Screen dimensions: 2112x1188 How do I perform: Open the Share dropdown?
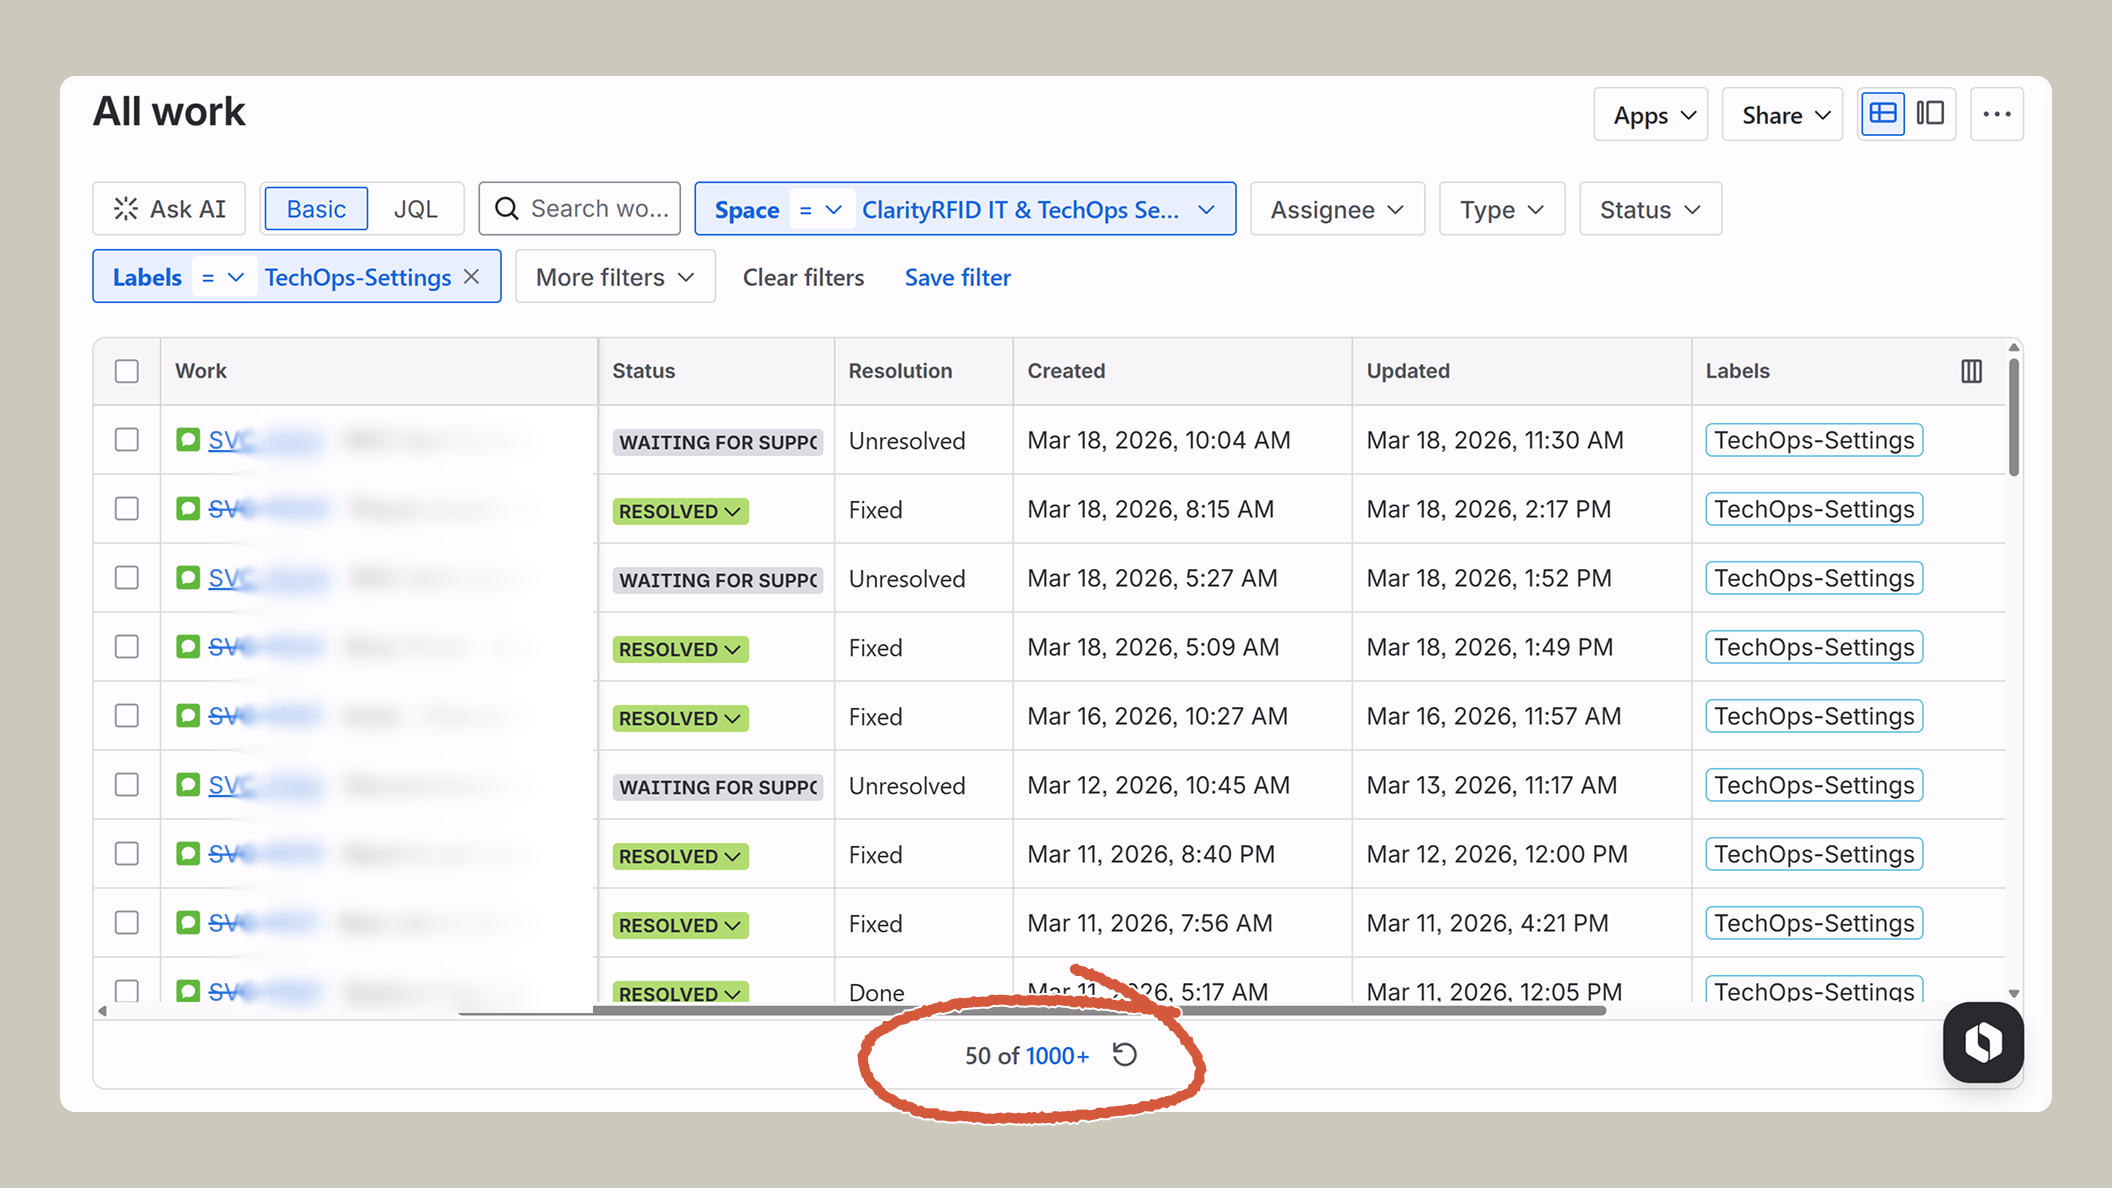[1782, 114]
